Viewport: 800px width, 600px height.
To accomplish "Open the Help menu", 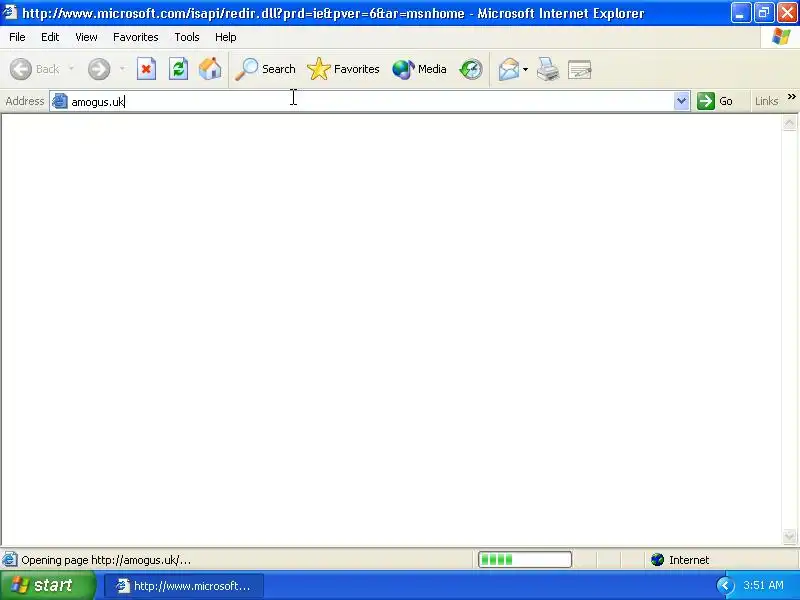I will [x=226, y=37].
